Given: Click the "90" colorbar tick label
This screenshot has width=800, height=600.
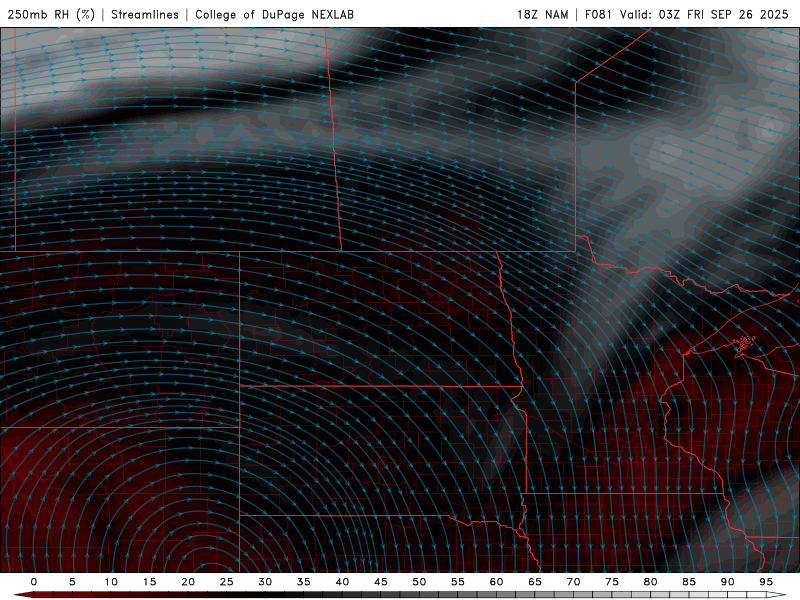Looking at the screenshot, I should (728, 582).
